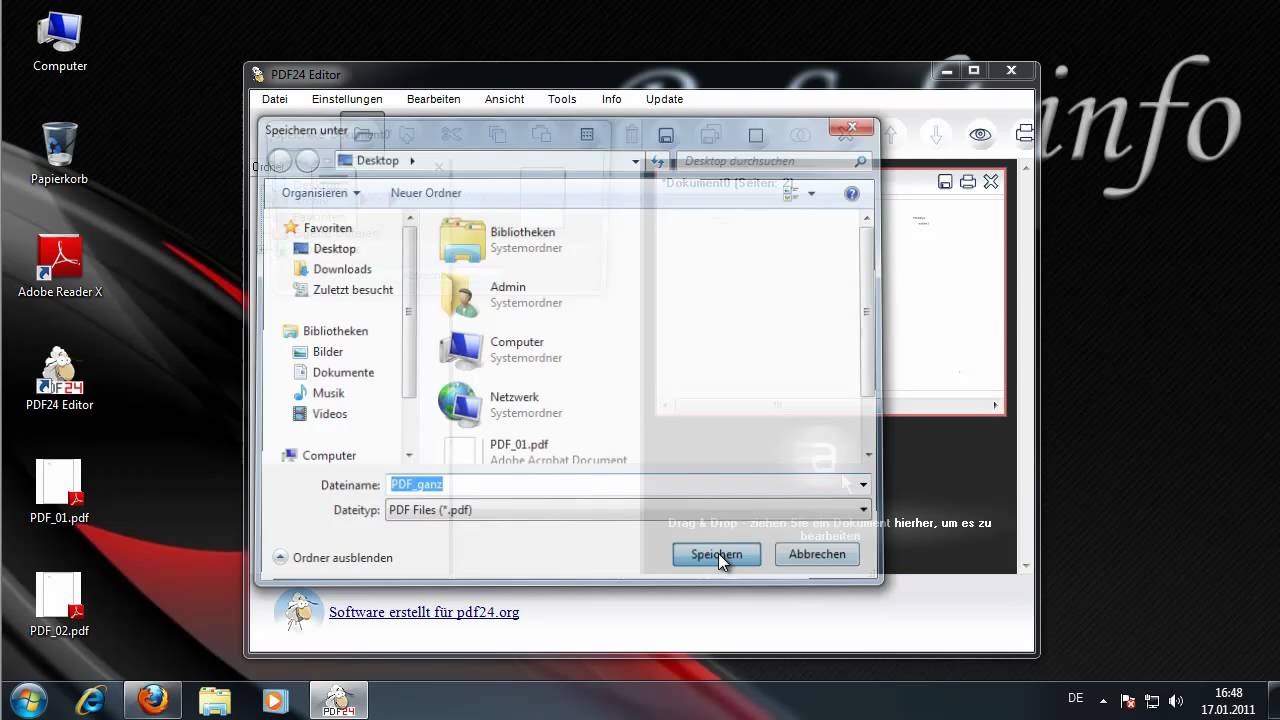Expand the Desktop breadcrumb arrow
Viewport: 1280px width, 720px height.
tap(412, 161)
